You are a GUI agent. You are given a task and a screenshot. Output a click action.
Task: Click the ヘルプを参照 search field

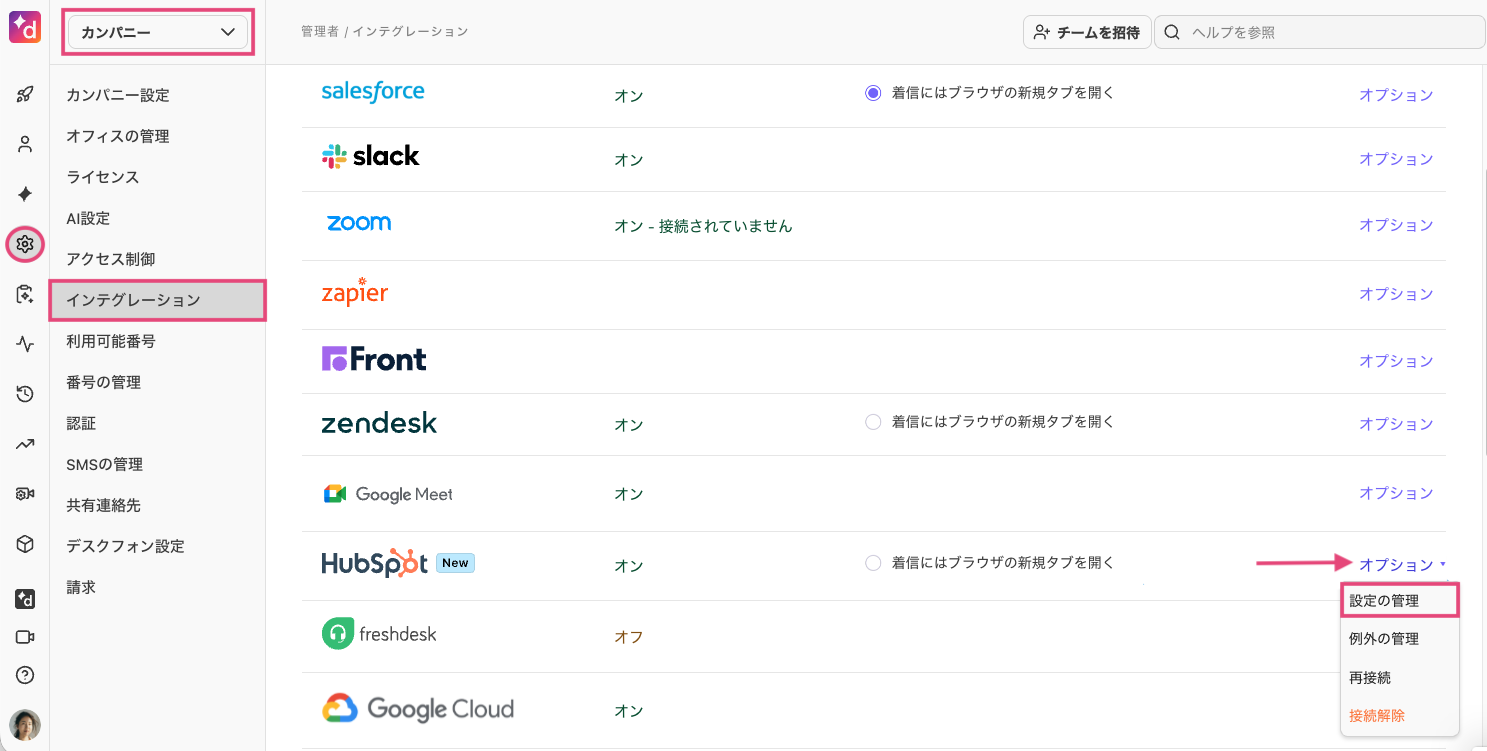tap(1320, 32)
